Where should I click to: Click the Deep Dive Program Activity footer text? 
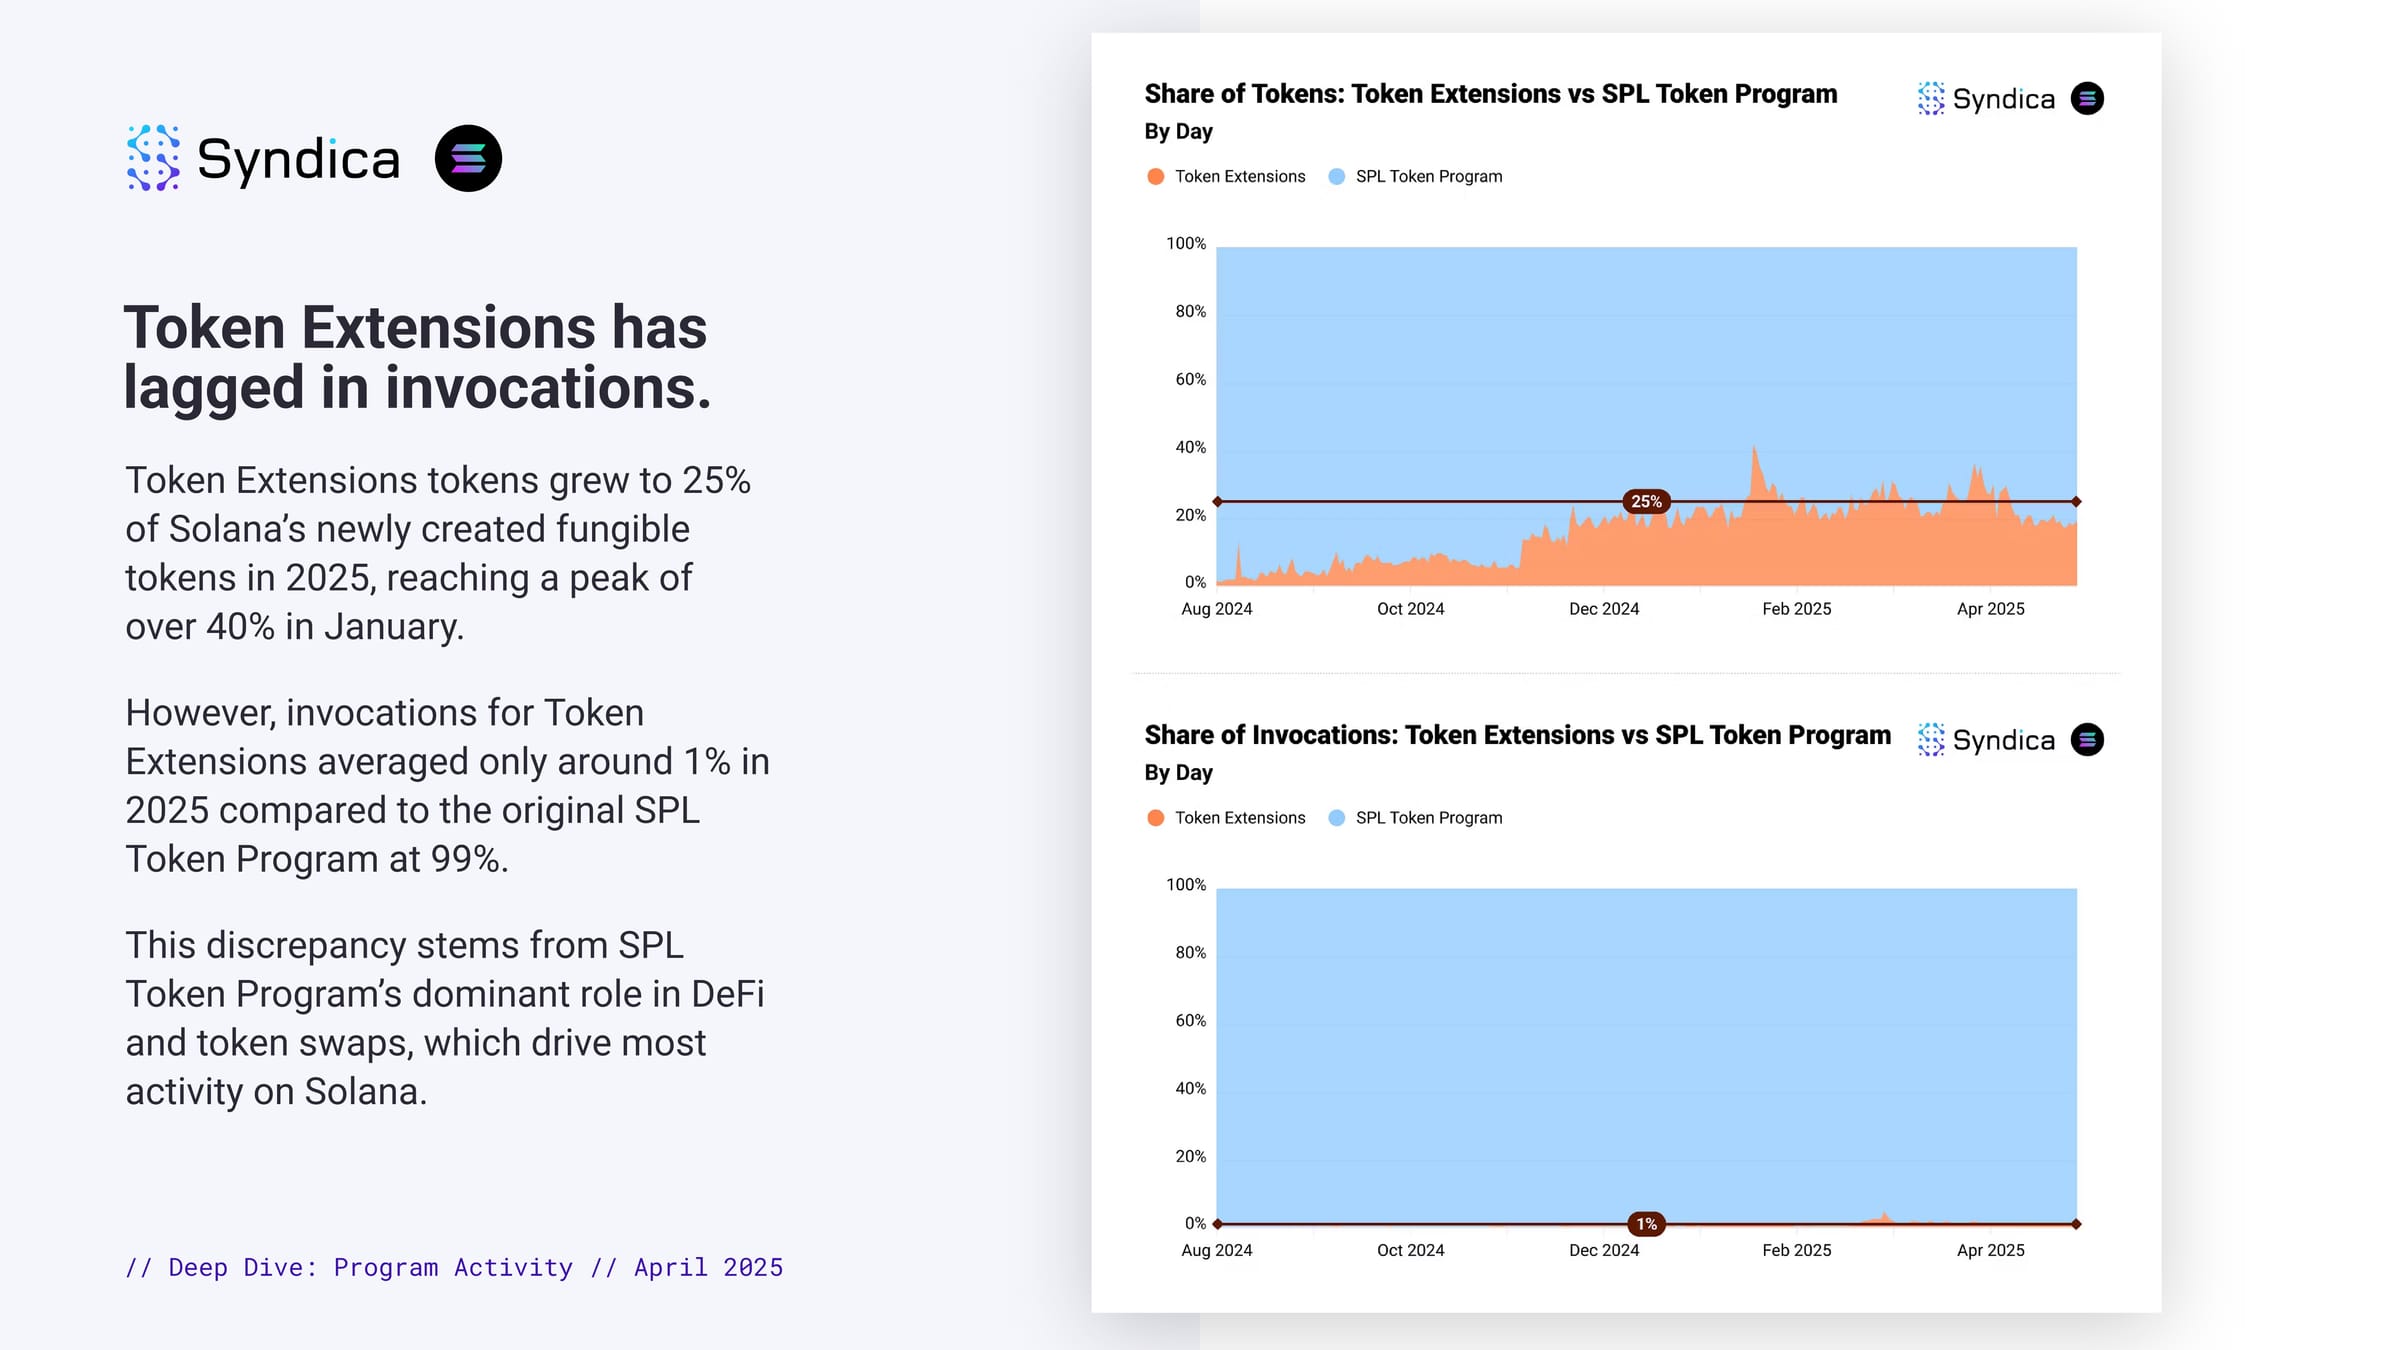click(454, 1267)
